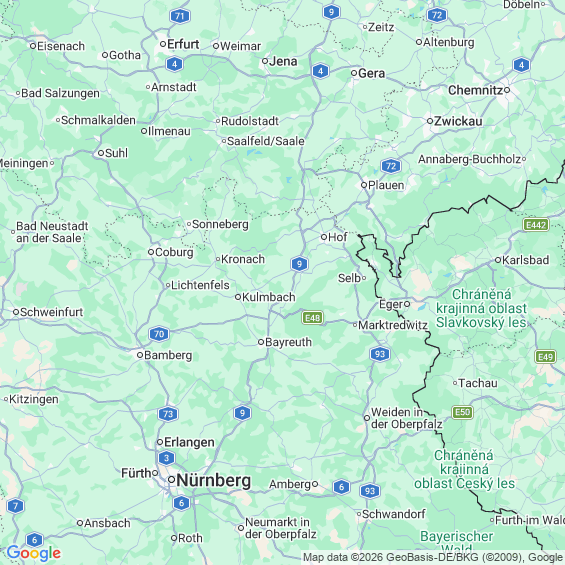This screenshot has width=565, height=565.
Task: Click the E49 route marker
Action: tap(545, 357)
